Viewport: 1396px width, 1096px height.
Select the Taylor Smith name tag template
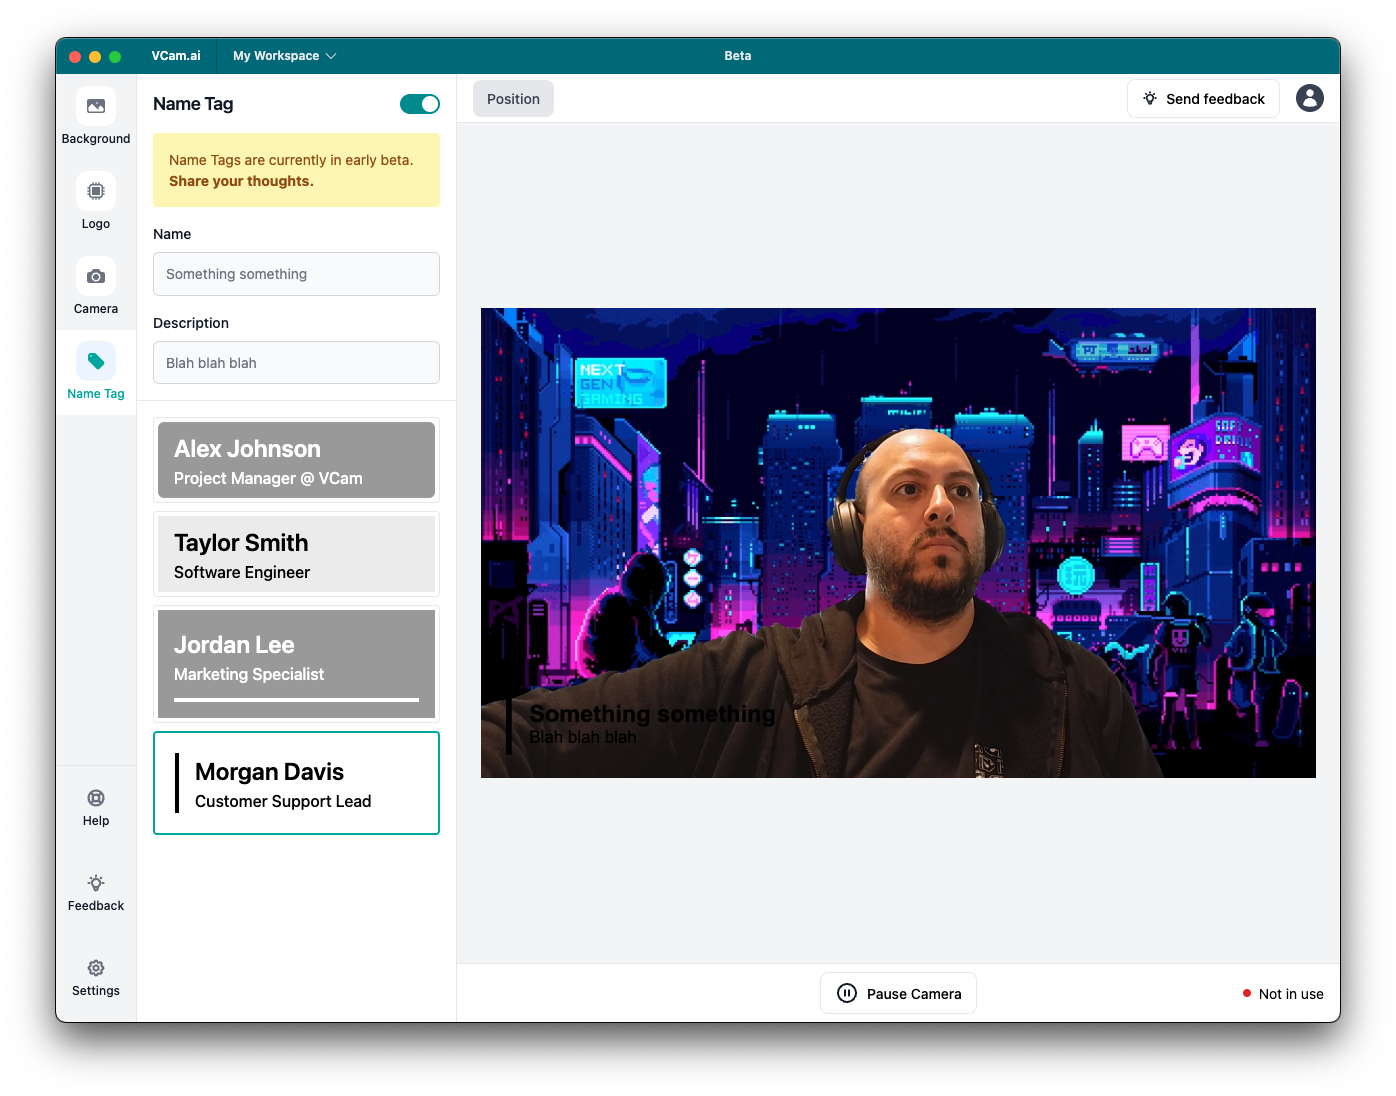tap(296, 554)
